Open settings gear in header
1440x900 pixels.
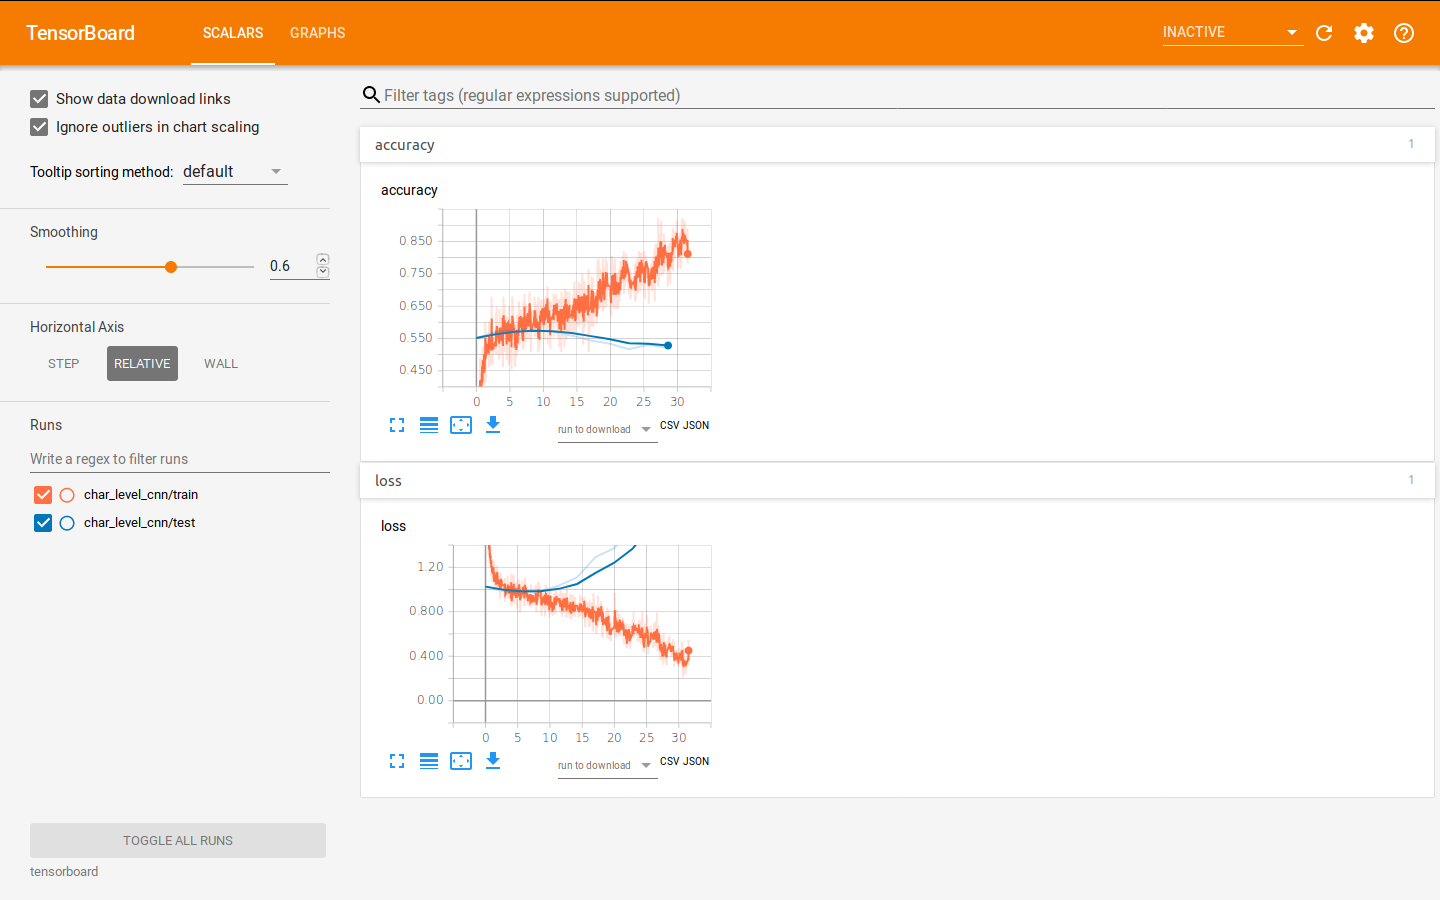[x=1364, y=33]
